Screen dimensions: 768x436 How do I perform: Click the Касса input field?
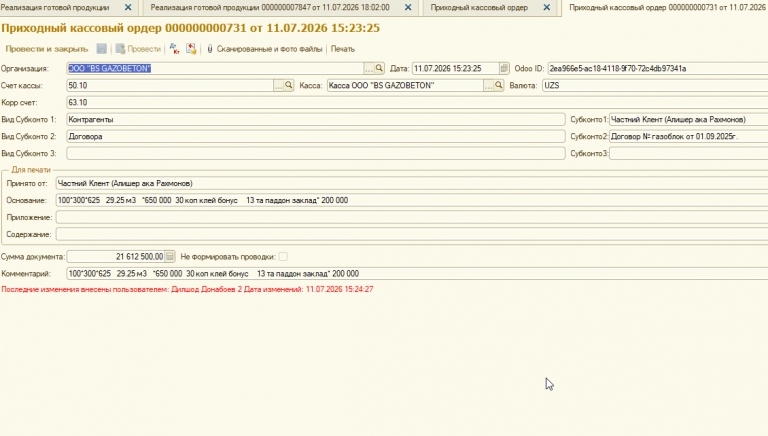tap(405, 85)
